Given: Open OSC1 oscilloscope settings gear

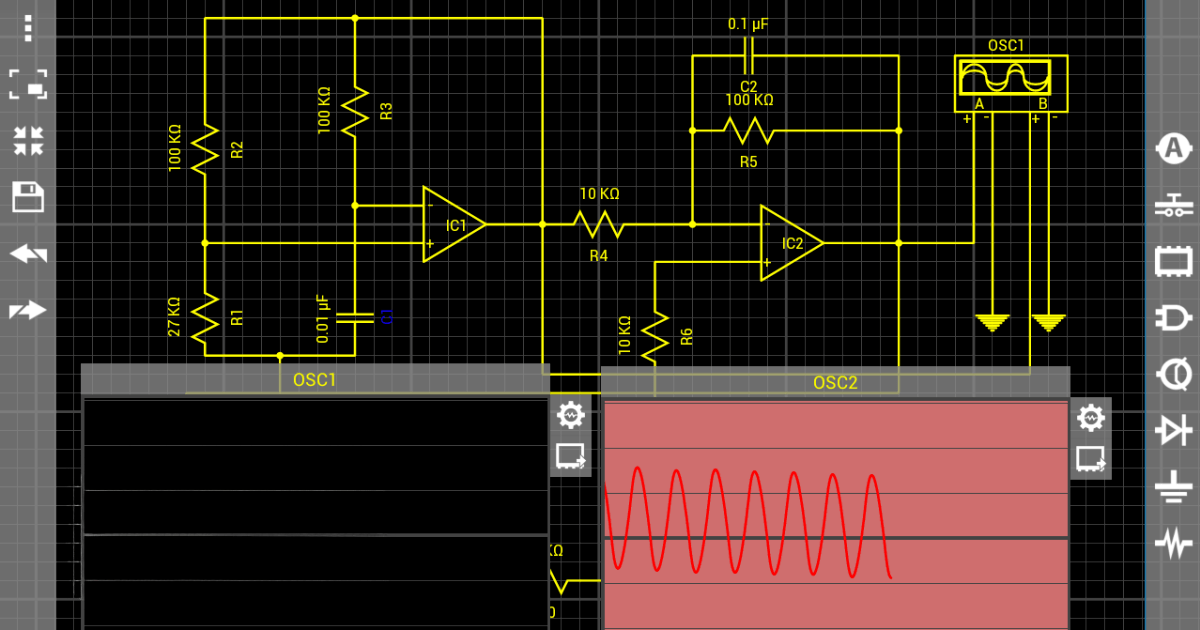Looking at the screenshot, I should 570,413.
